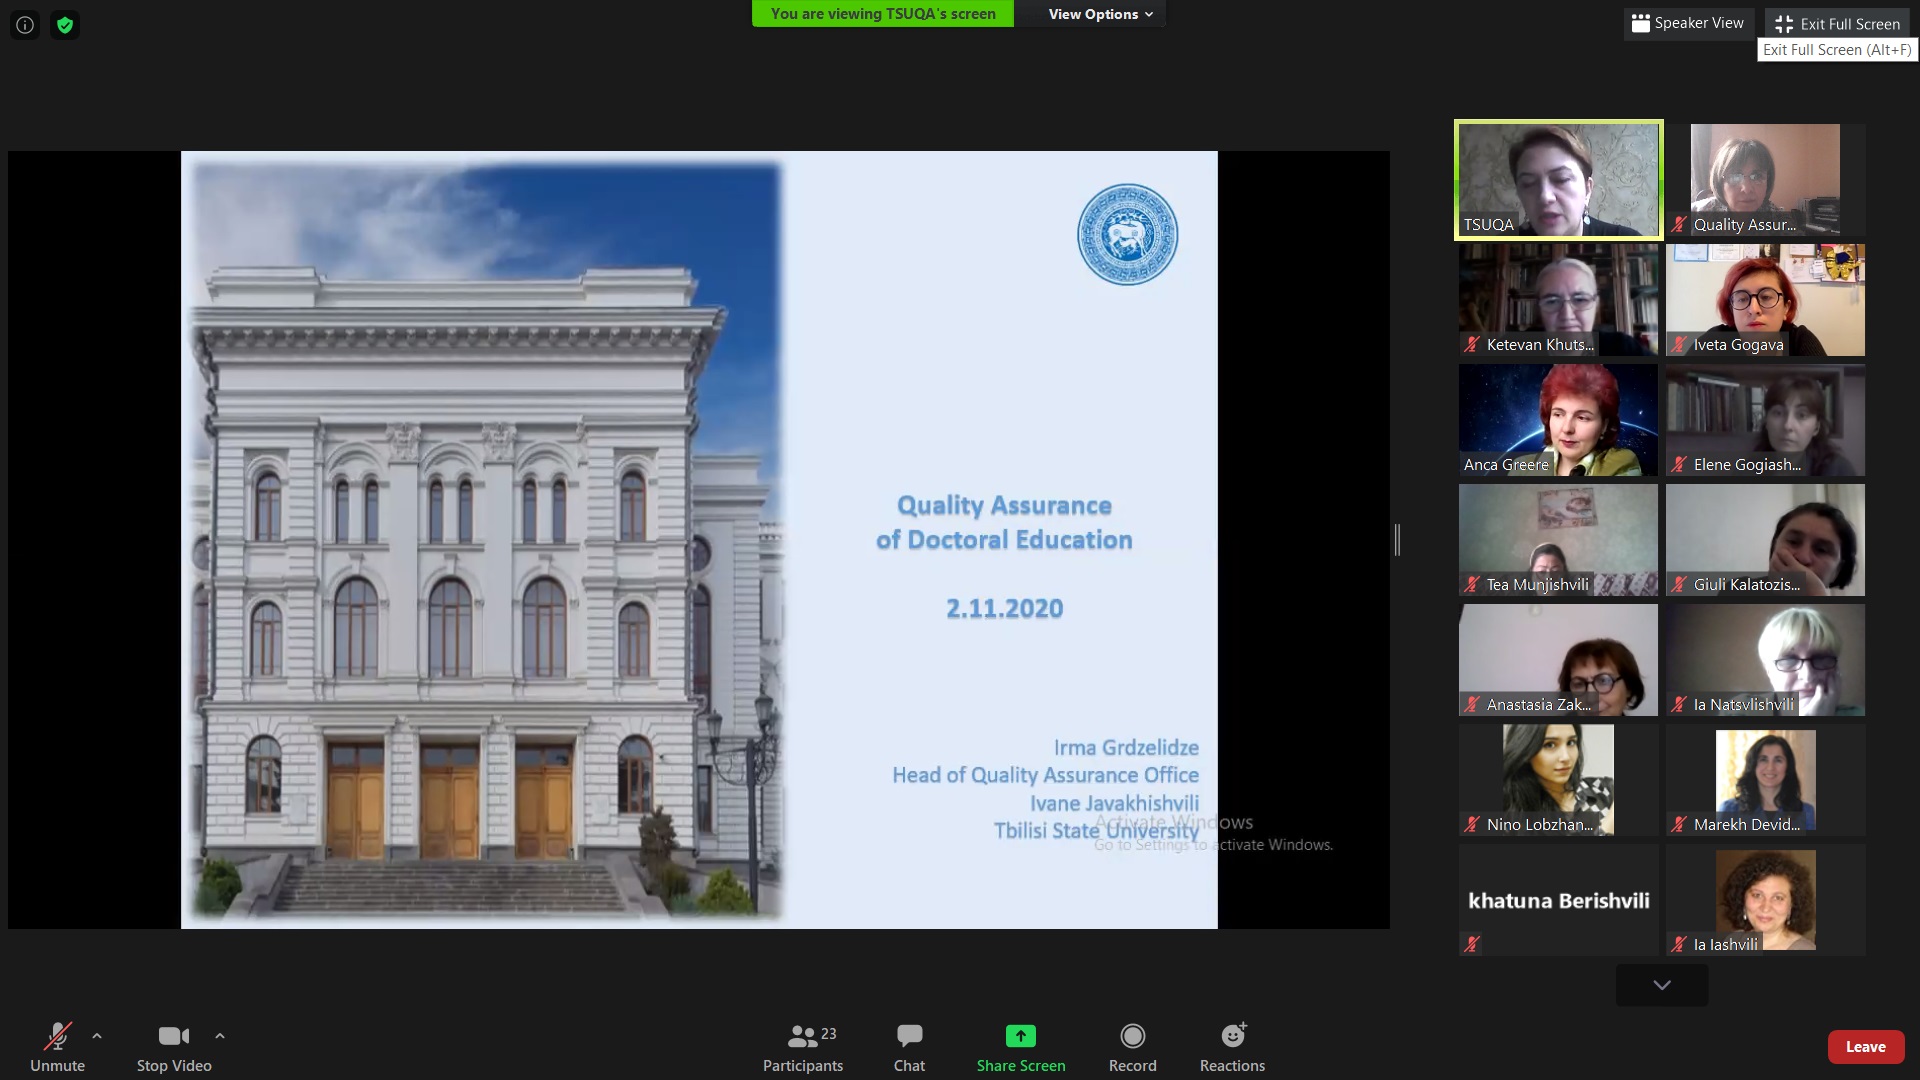Start recording the meeting
The width and height of the screenshot is (1920, 1080).
pos(1132,1047)
